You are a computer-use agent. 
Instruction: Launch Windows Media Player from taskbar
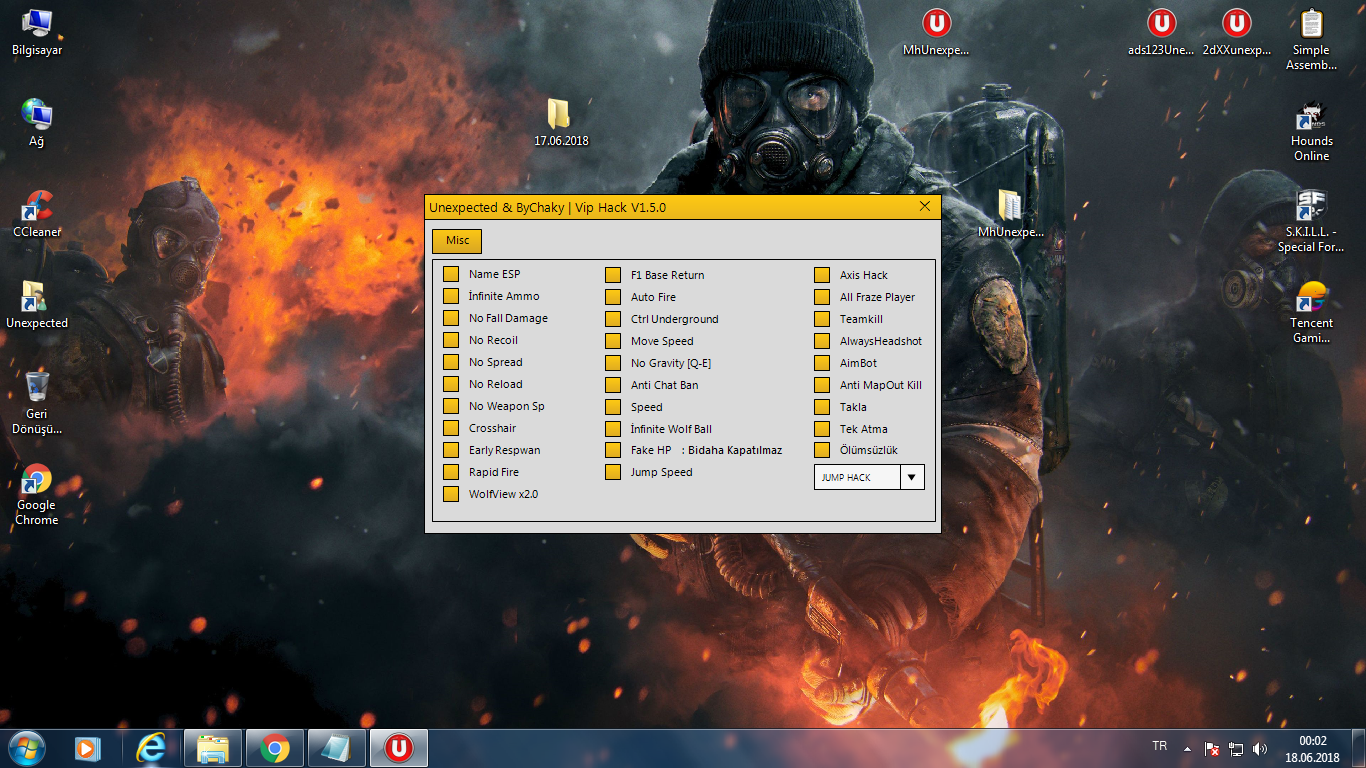pos(88,747)
